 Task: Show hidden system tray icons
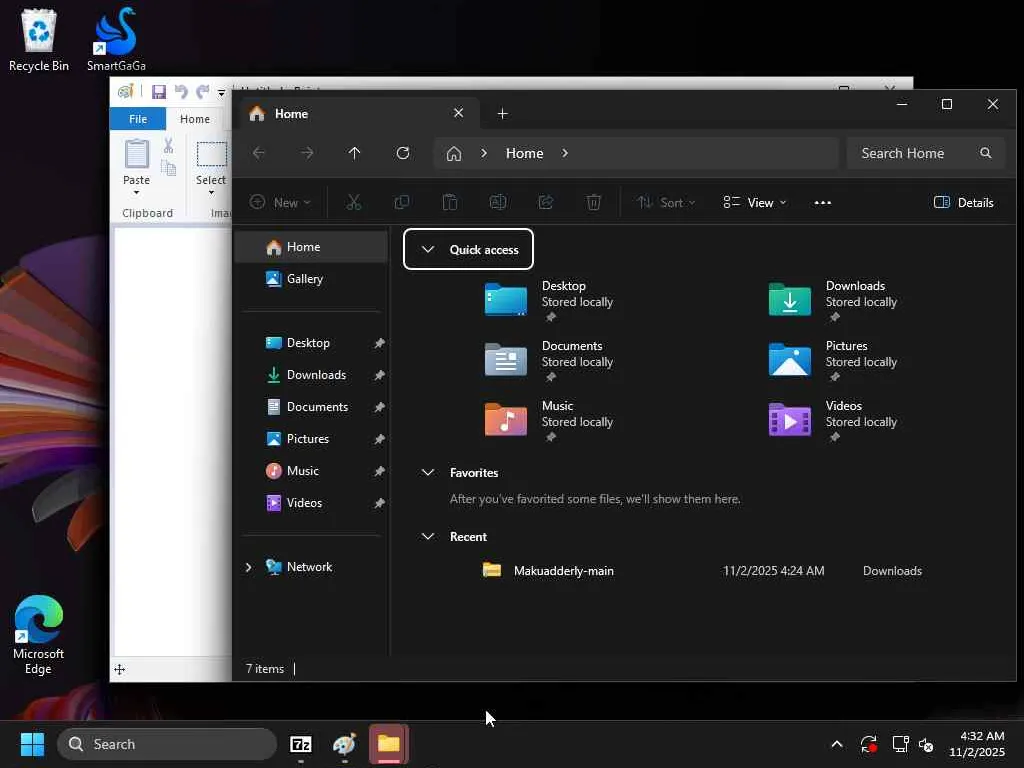point(837,744)
